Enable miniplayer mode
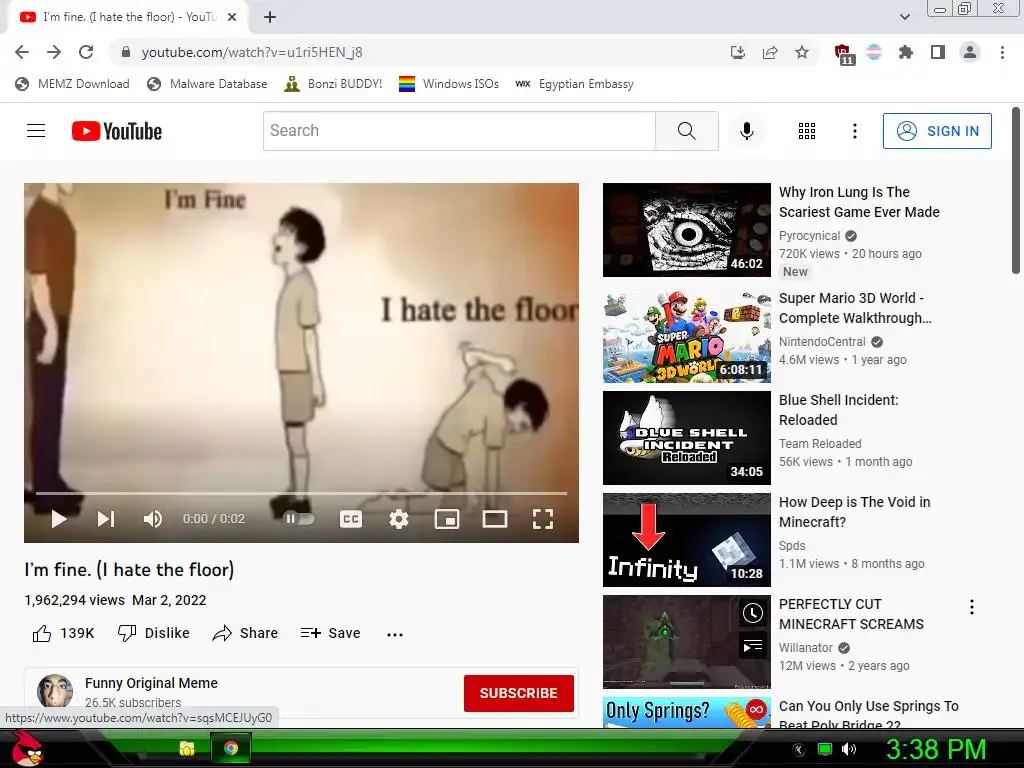This screenshot has height=768, width=1024. click(x=447, y=519)
